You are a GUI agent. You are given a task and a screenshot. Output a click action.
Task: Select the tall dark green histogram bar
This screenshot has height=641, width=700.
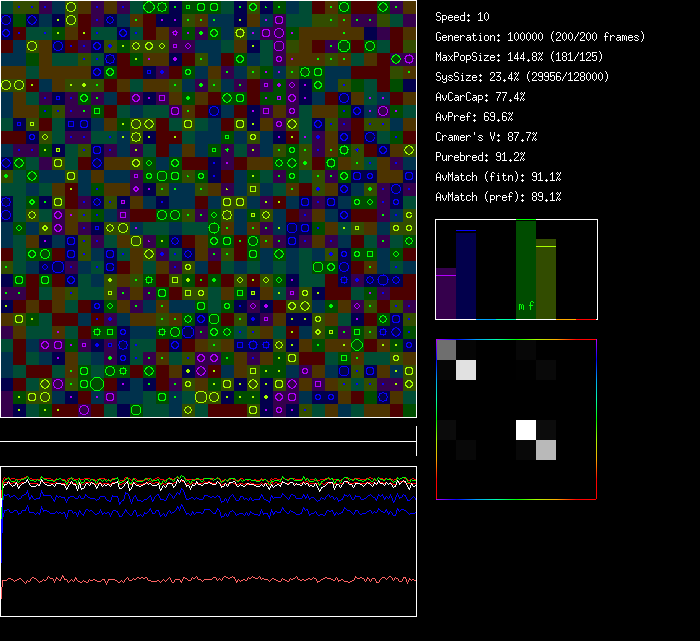(526, 265)
